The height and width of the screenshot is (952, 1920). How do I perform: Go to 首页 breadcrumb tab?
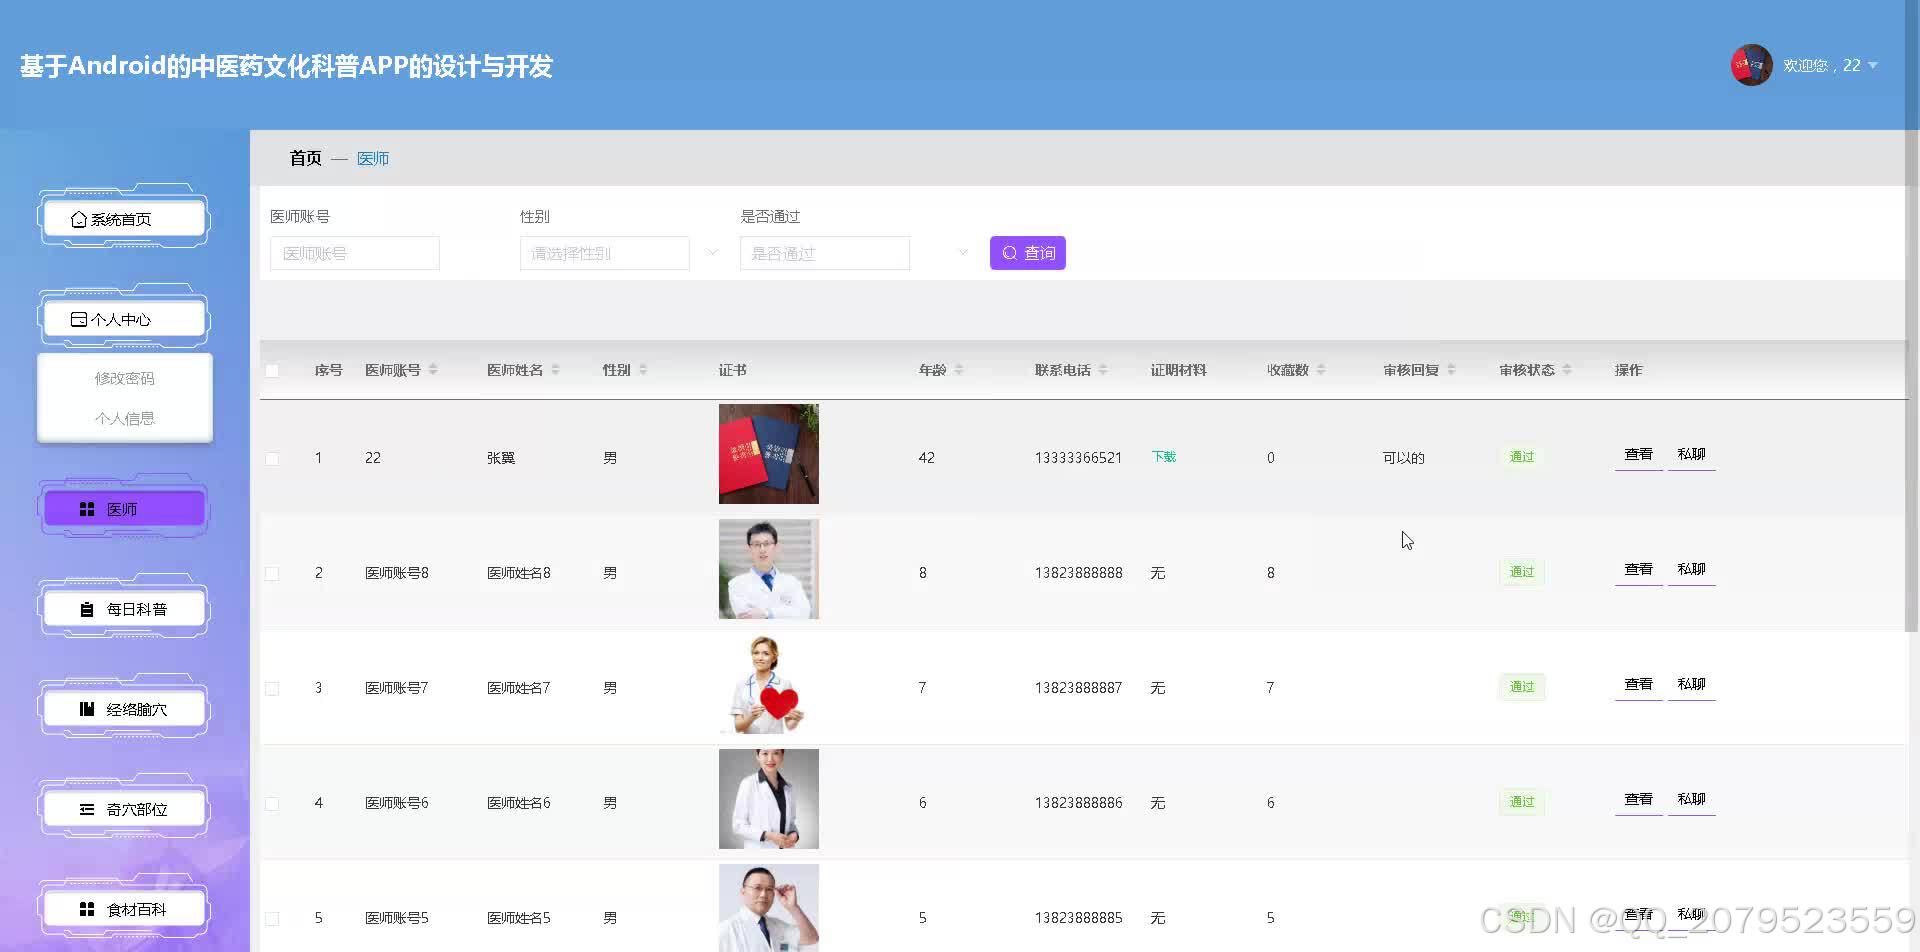pos(304,158)
